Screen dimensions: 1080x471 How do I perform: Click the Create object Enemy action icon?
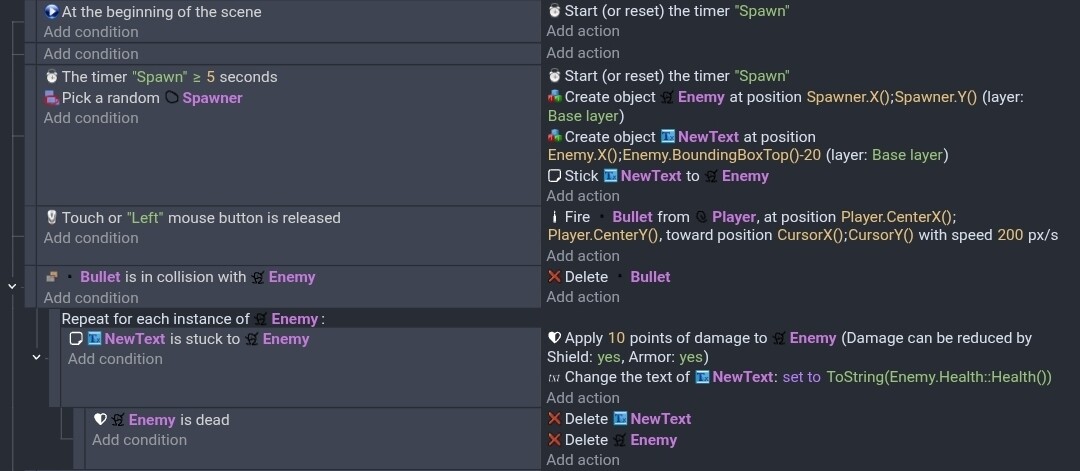point(555,97)
